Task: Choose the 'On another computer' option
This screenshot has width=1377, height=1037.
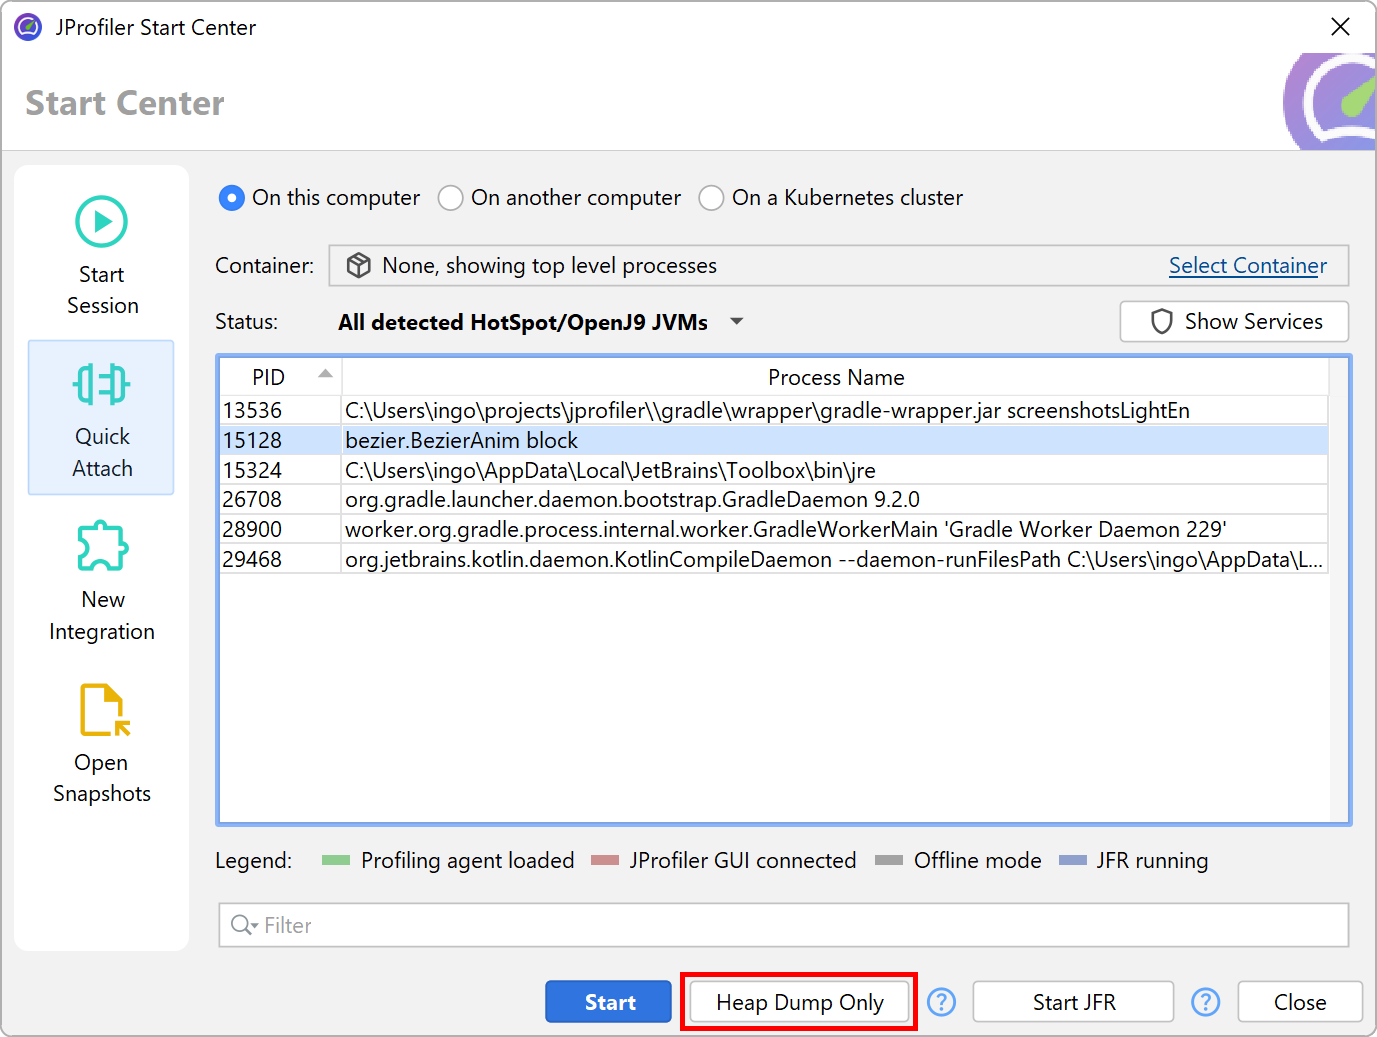Action: [x=451, y=198]
